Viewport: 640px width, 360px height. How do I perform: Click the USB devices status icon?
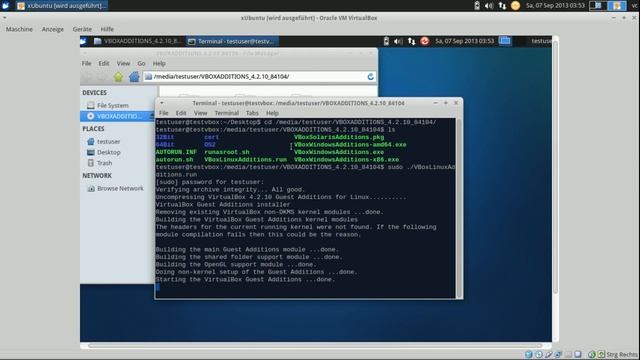pyautogui.click(x=548, y=354)
